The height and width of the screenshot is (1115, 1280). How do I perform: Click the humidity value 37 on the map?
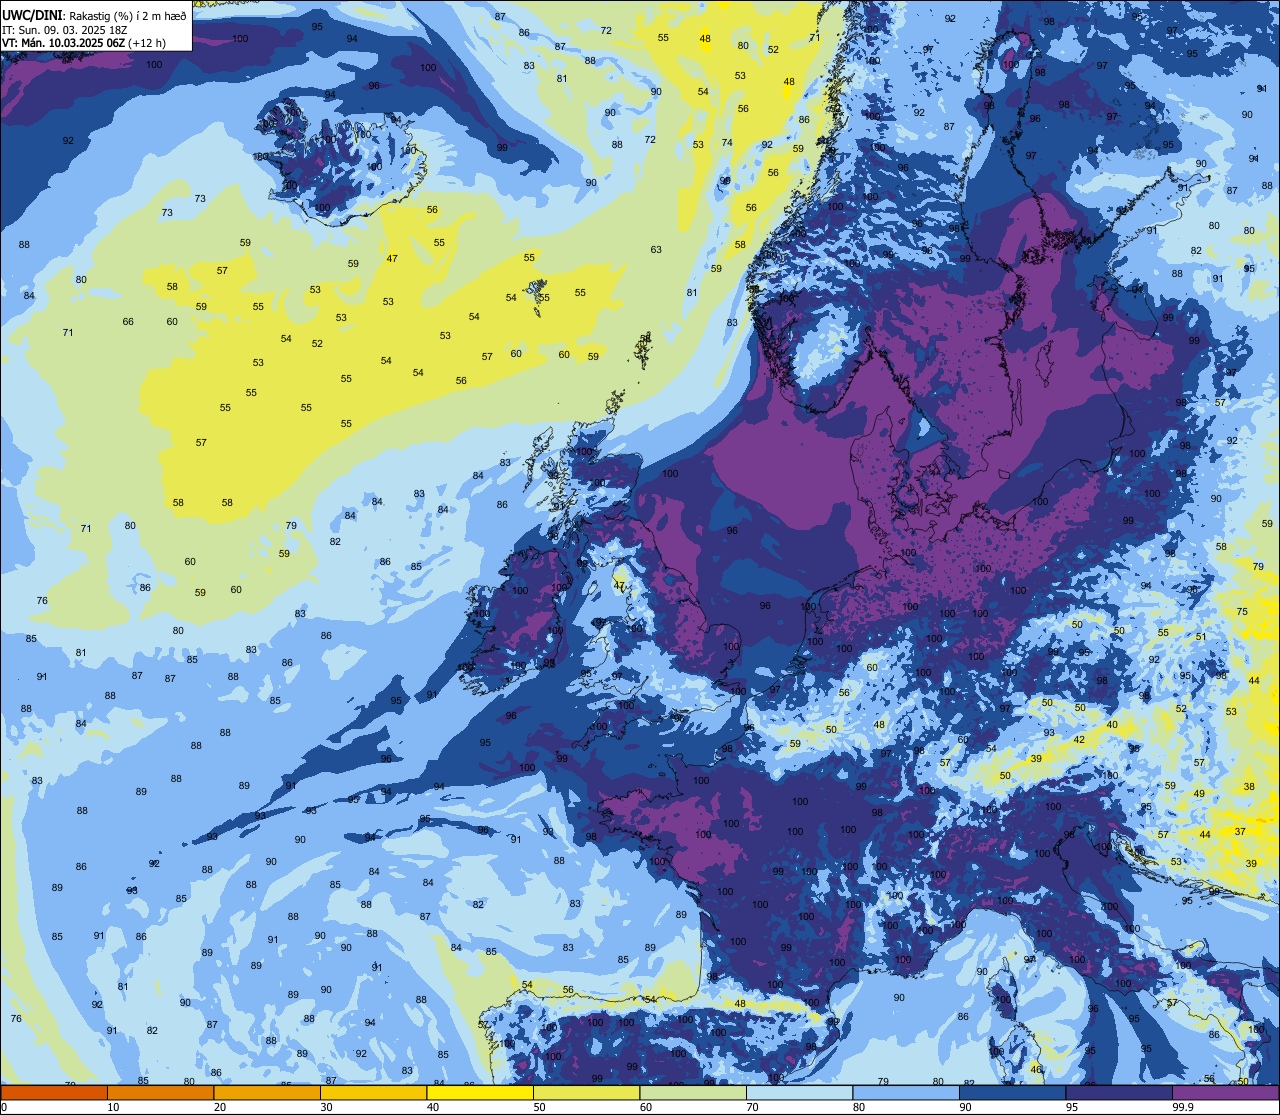[1240, 831]
